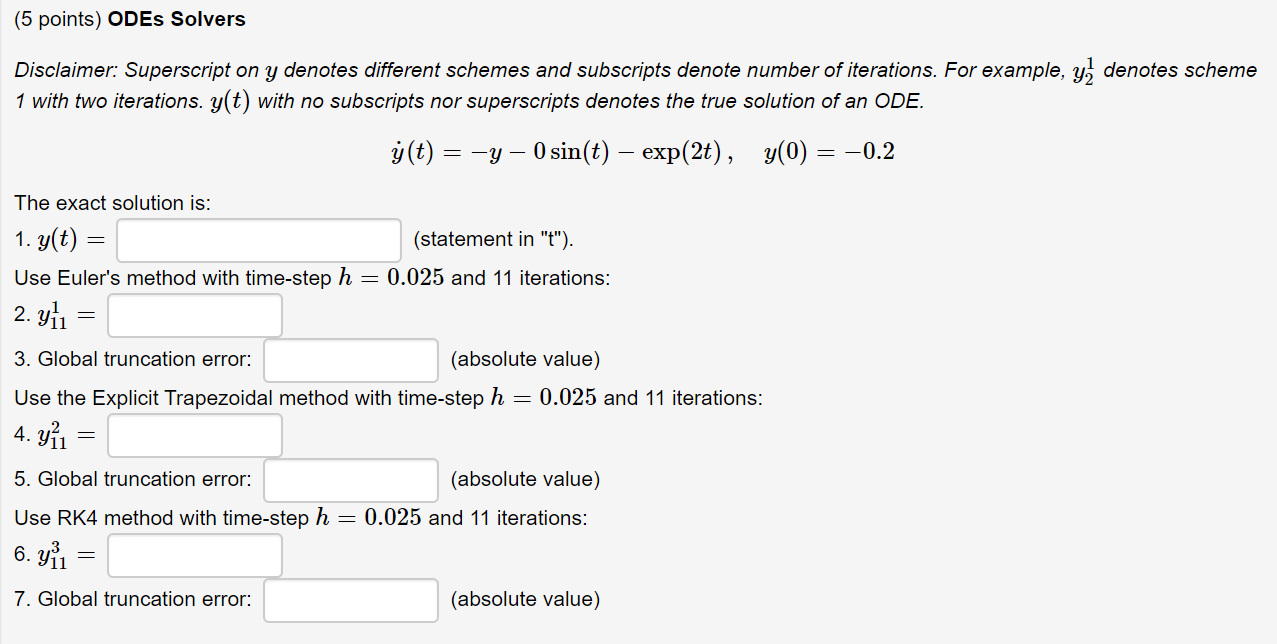The height and width of the screenshot is (644, 1277).
Task: Click the exact solution y(t) input field
Action: [257, 240]
